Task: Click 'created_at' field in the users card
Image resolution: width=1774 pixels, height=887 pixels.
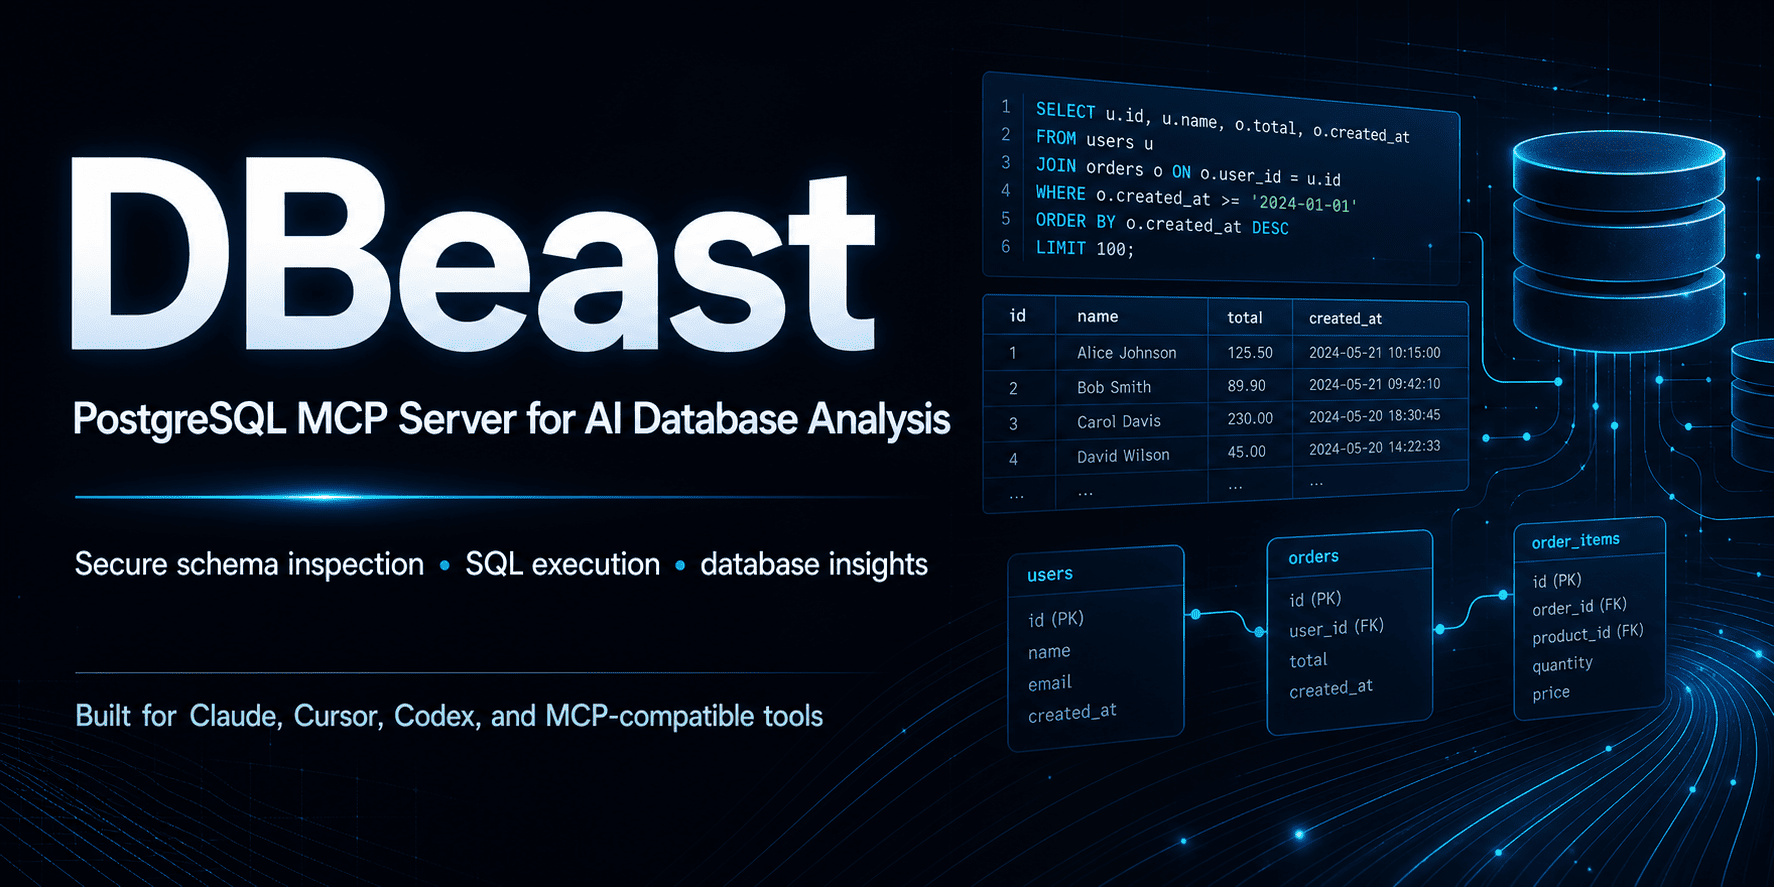Action: pos(1072,713)
